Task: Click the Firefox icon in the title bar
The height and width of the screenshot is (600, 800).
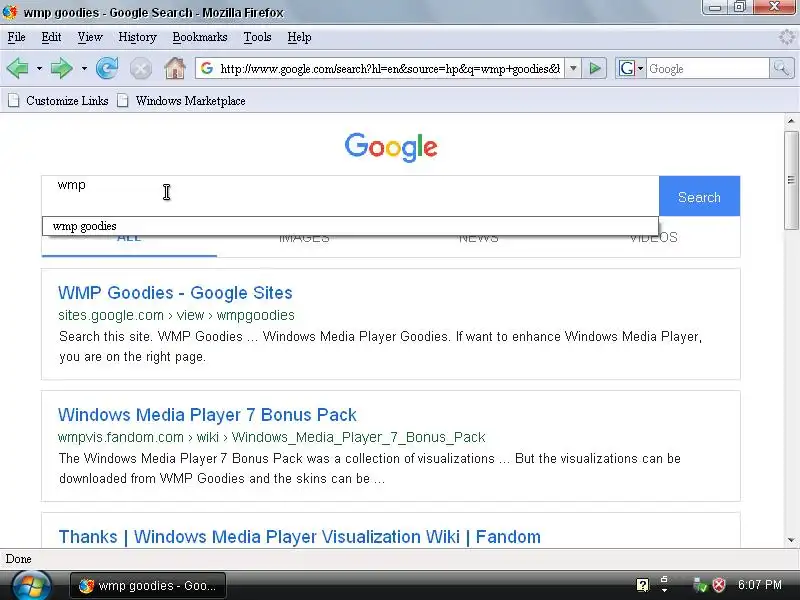Action: pyautogui.click(x=10, y=12)
